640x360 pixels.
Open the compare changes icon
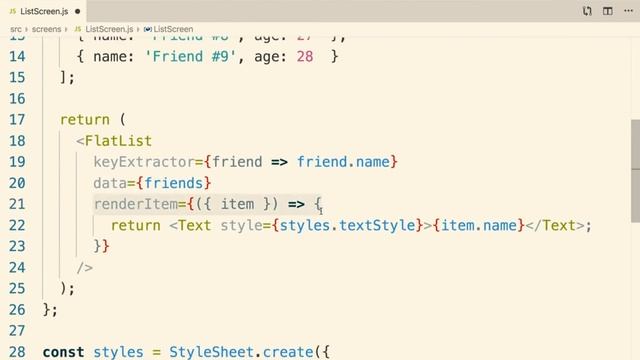pos(587,11)
